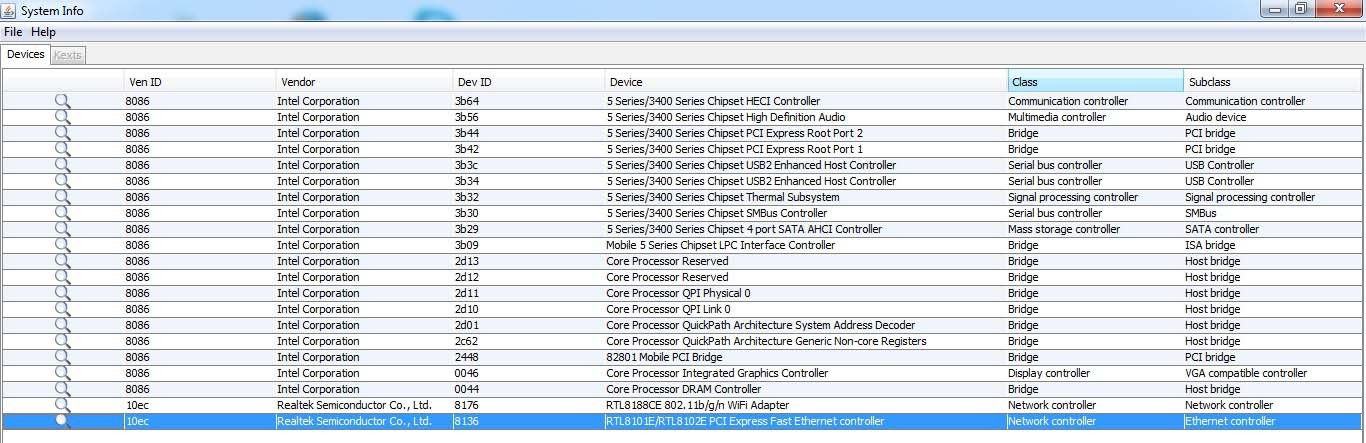1366x443 pixels.
Task: Click magnifier icon for HECI Controller row
Action: [63, 101]
